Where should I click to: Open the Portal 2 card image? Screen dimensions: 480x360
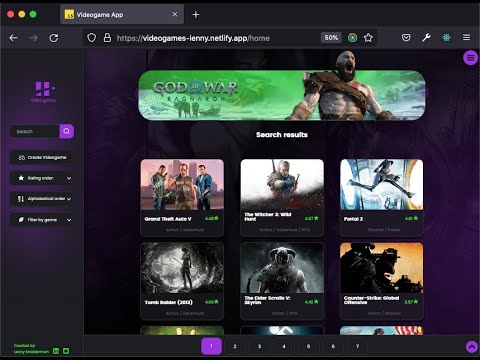tap(382, 185)
